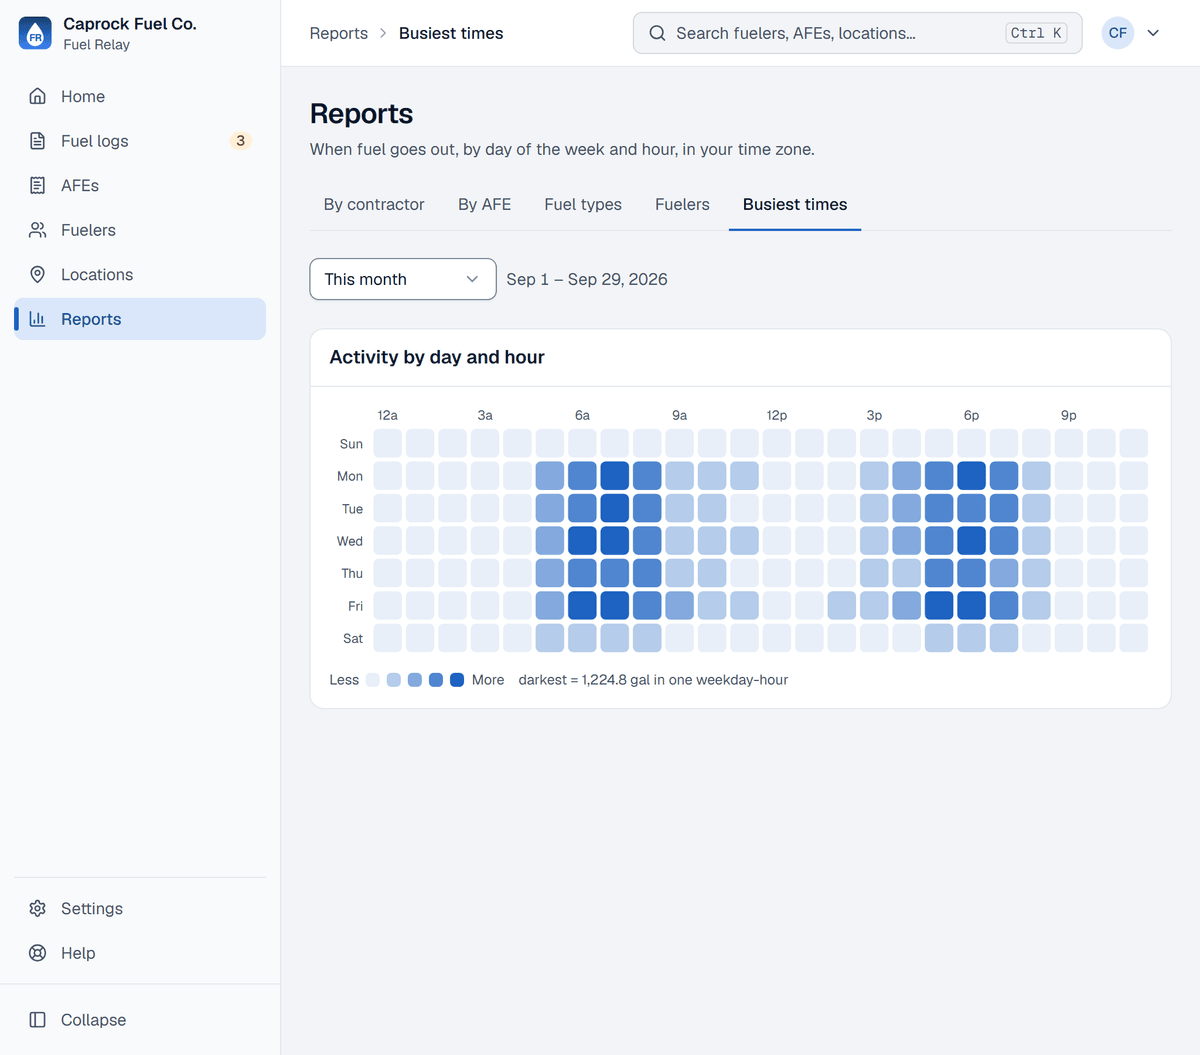Open the This month date range dropdown
The width and height of the screenshot is (1200, 1055).
point(403,279)
